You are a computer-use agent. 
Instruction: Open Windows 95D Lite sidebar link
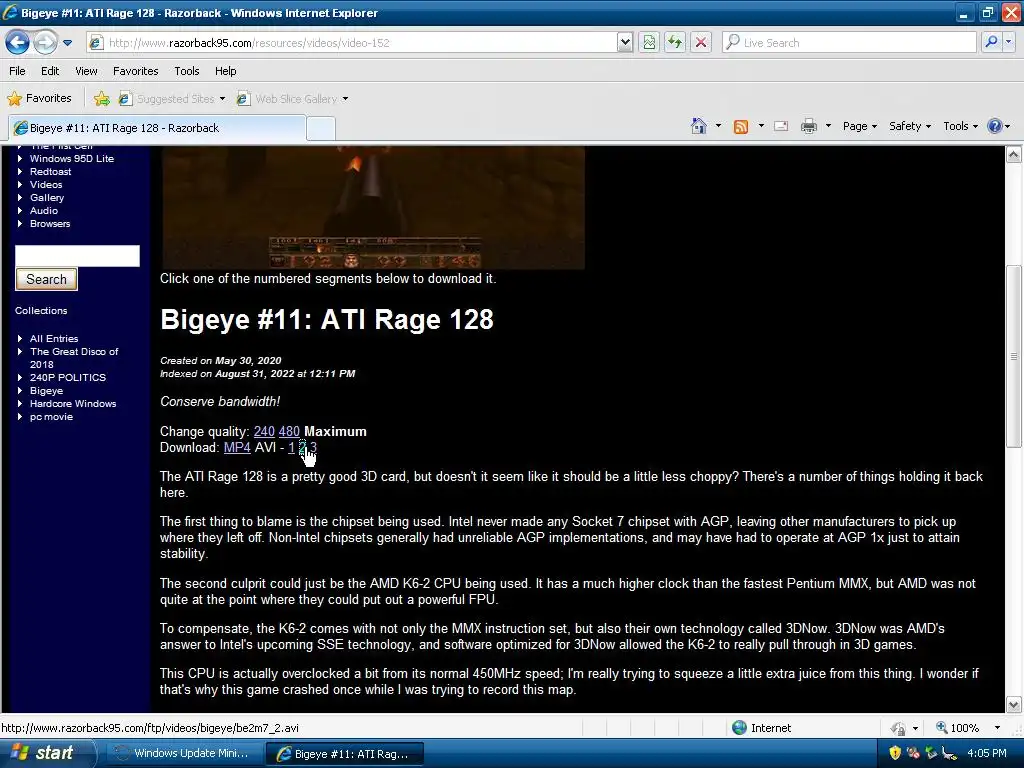(x=72, y=159)
